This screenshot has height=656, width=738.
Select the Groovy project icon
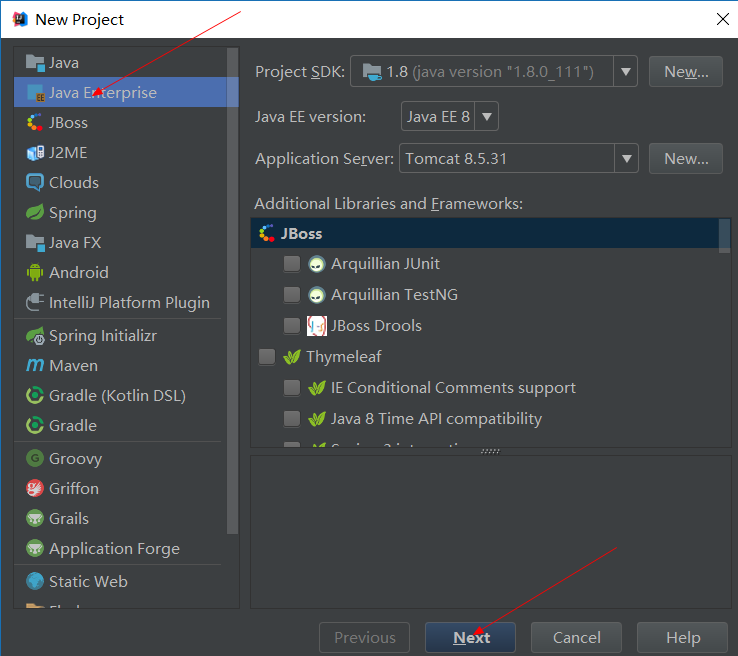[35, 459]
